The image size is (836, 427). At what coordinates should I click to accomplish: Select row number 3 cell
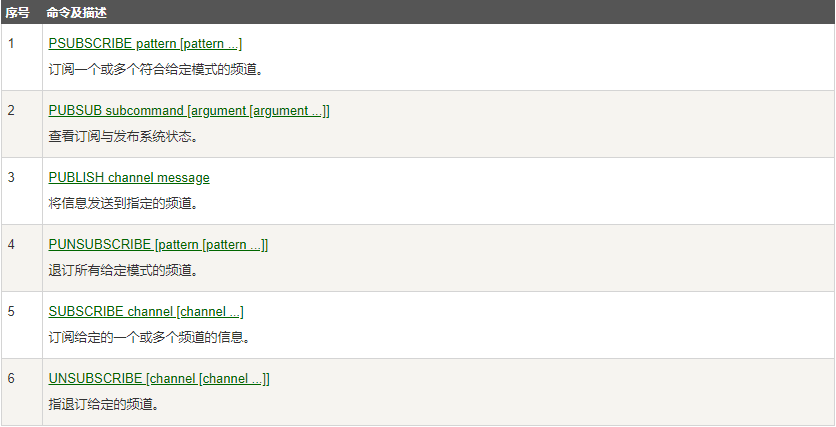21,191
